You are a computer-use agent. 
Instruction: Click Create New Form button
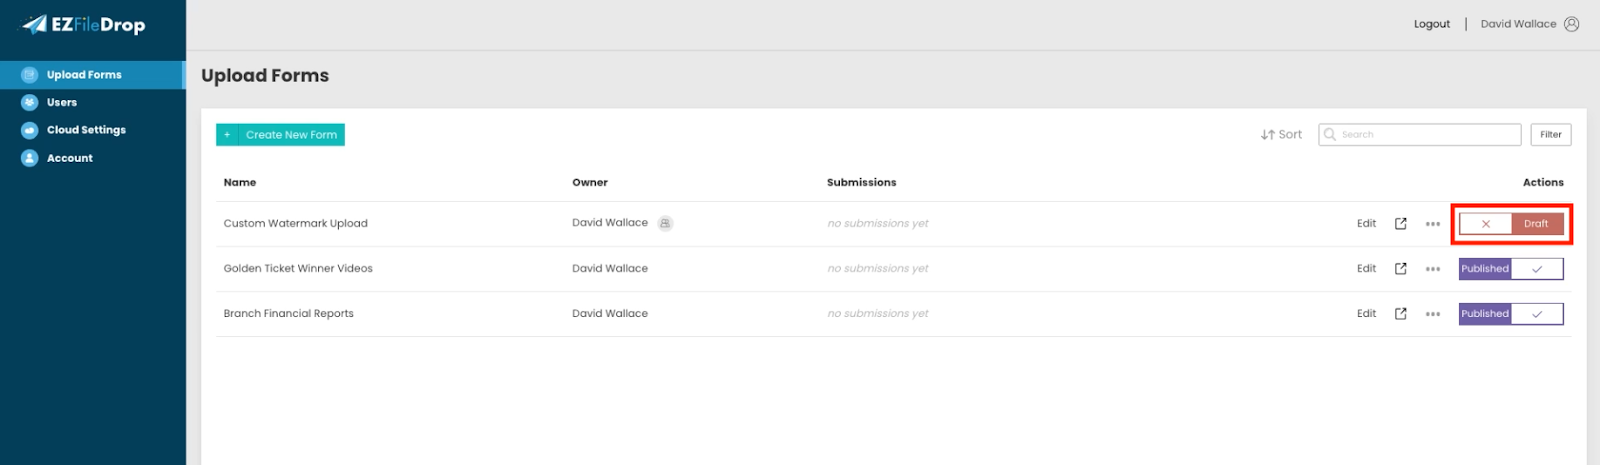point(280,135)
